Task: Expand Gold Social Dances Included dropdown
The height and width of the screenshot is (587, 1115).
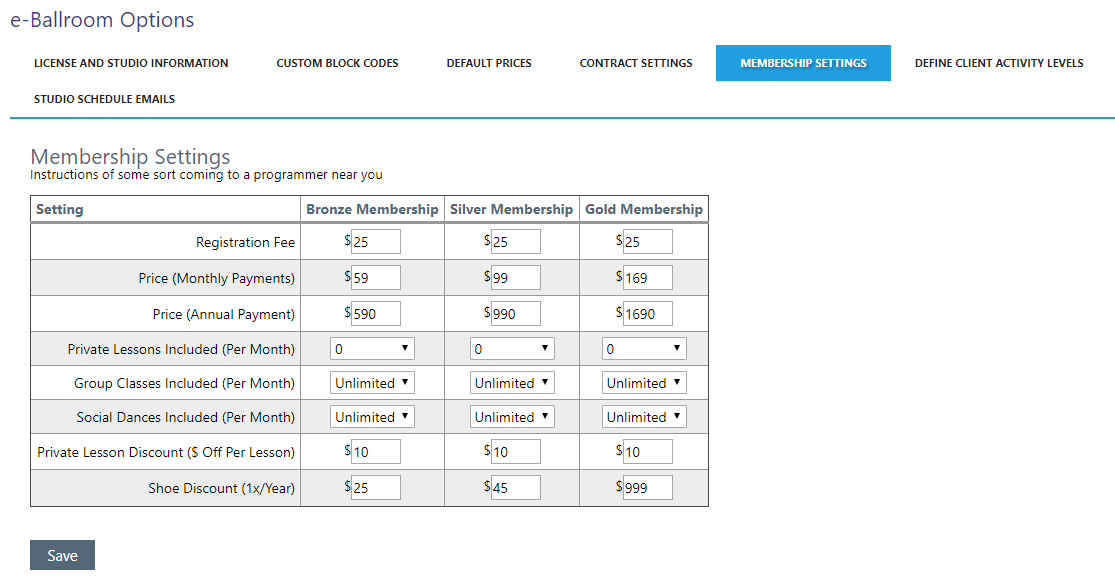Action: pos(644,417)
